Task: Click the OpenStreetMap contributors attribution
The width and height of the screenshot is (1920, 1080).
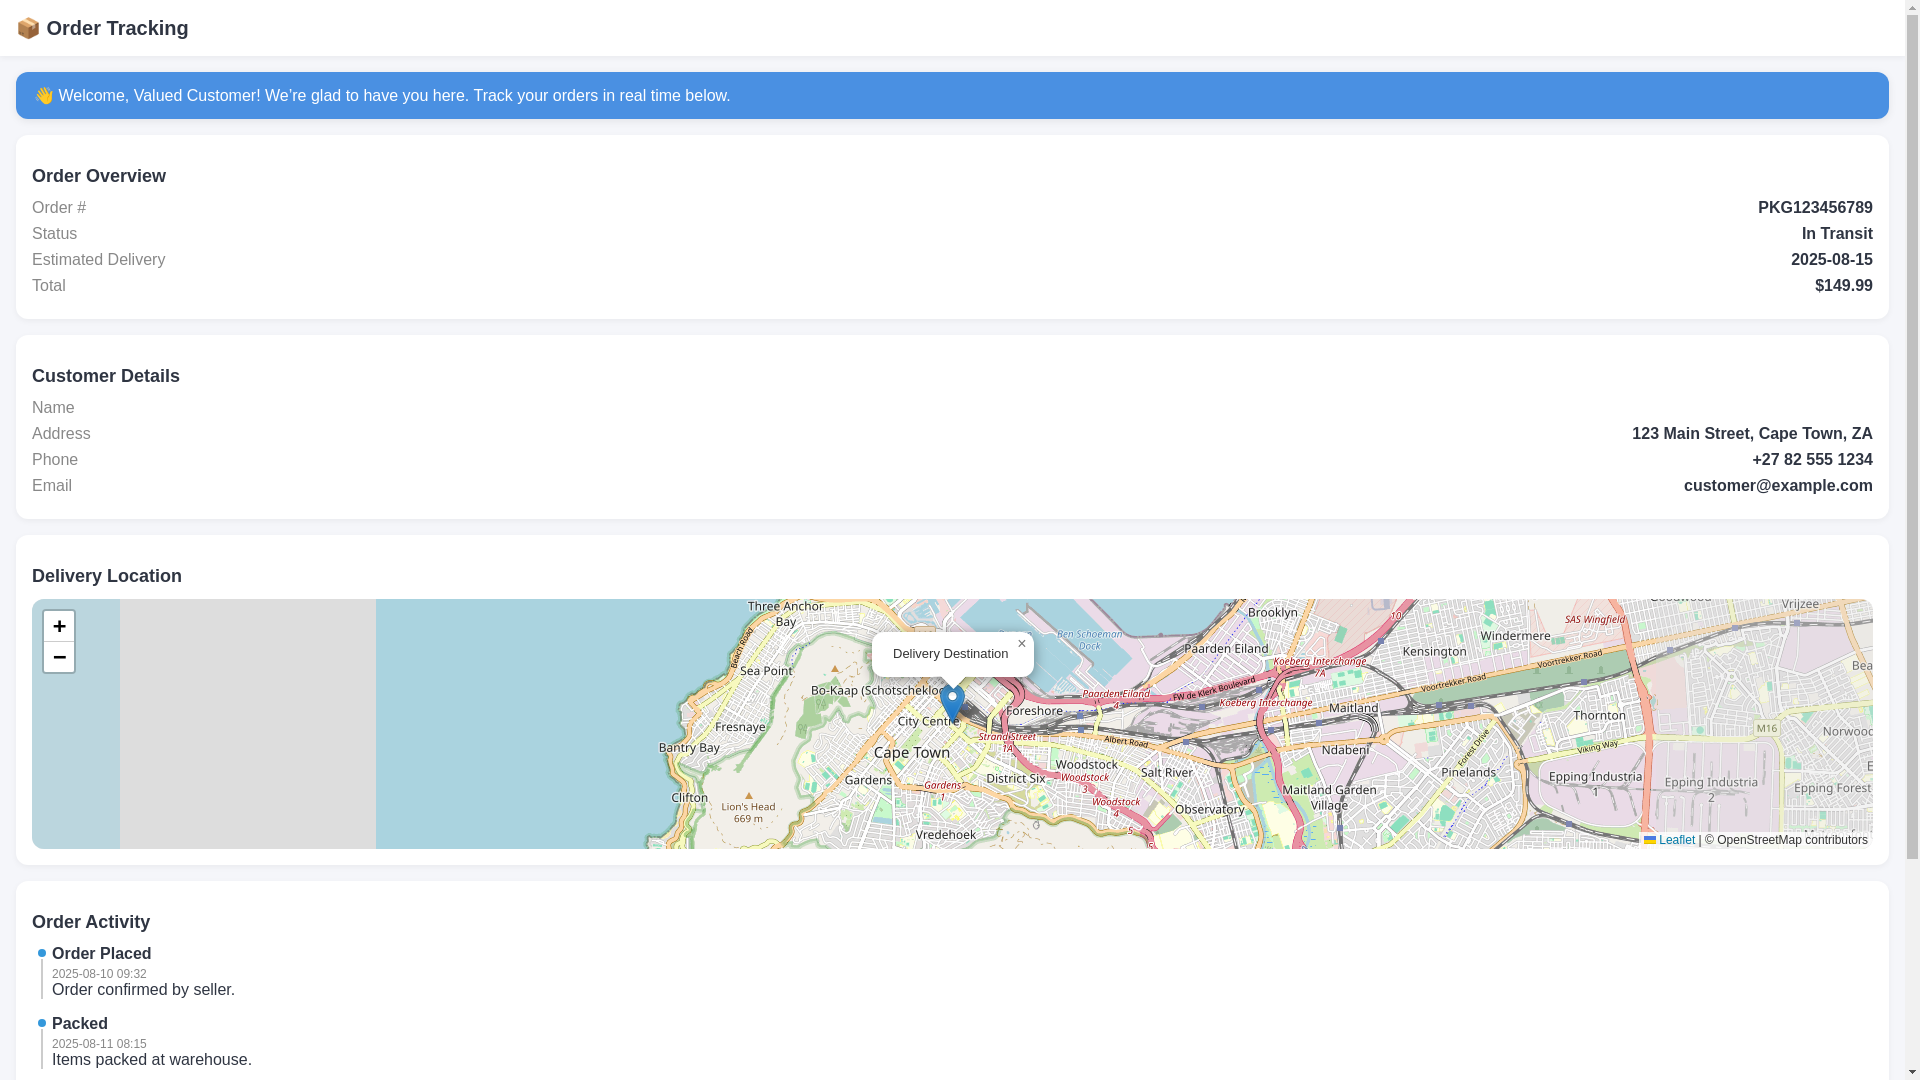Action: click(1786, 840)
